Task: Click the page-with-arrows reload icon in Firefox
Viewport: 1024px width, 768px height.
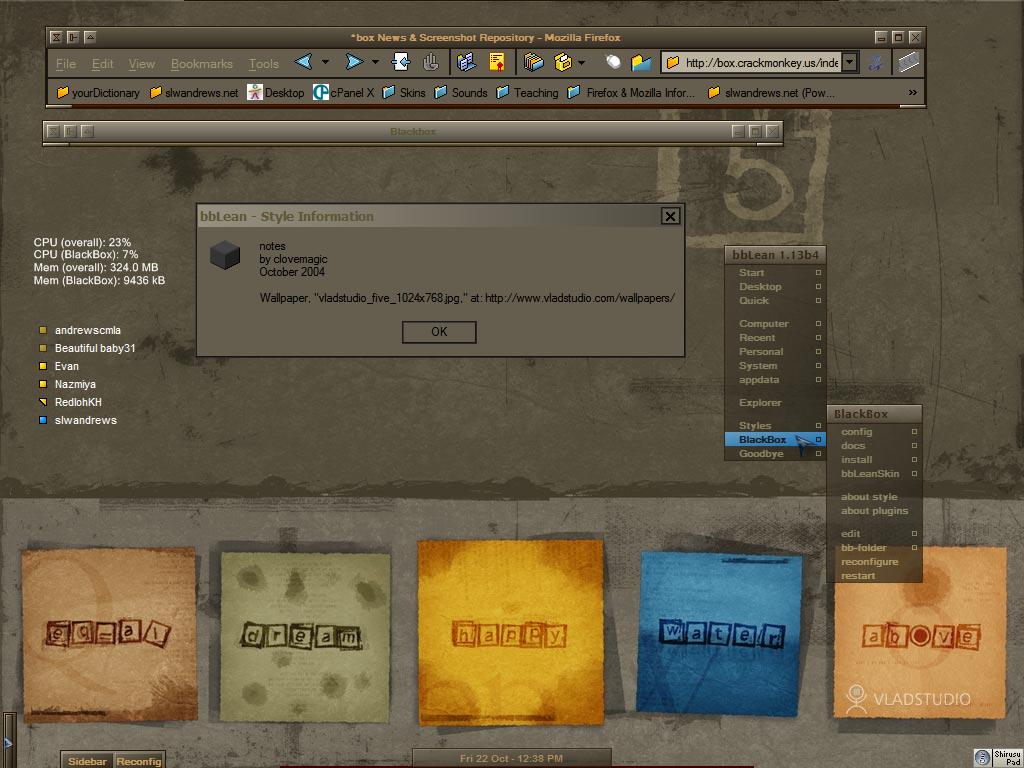Action: (x=400, y=62)
